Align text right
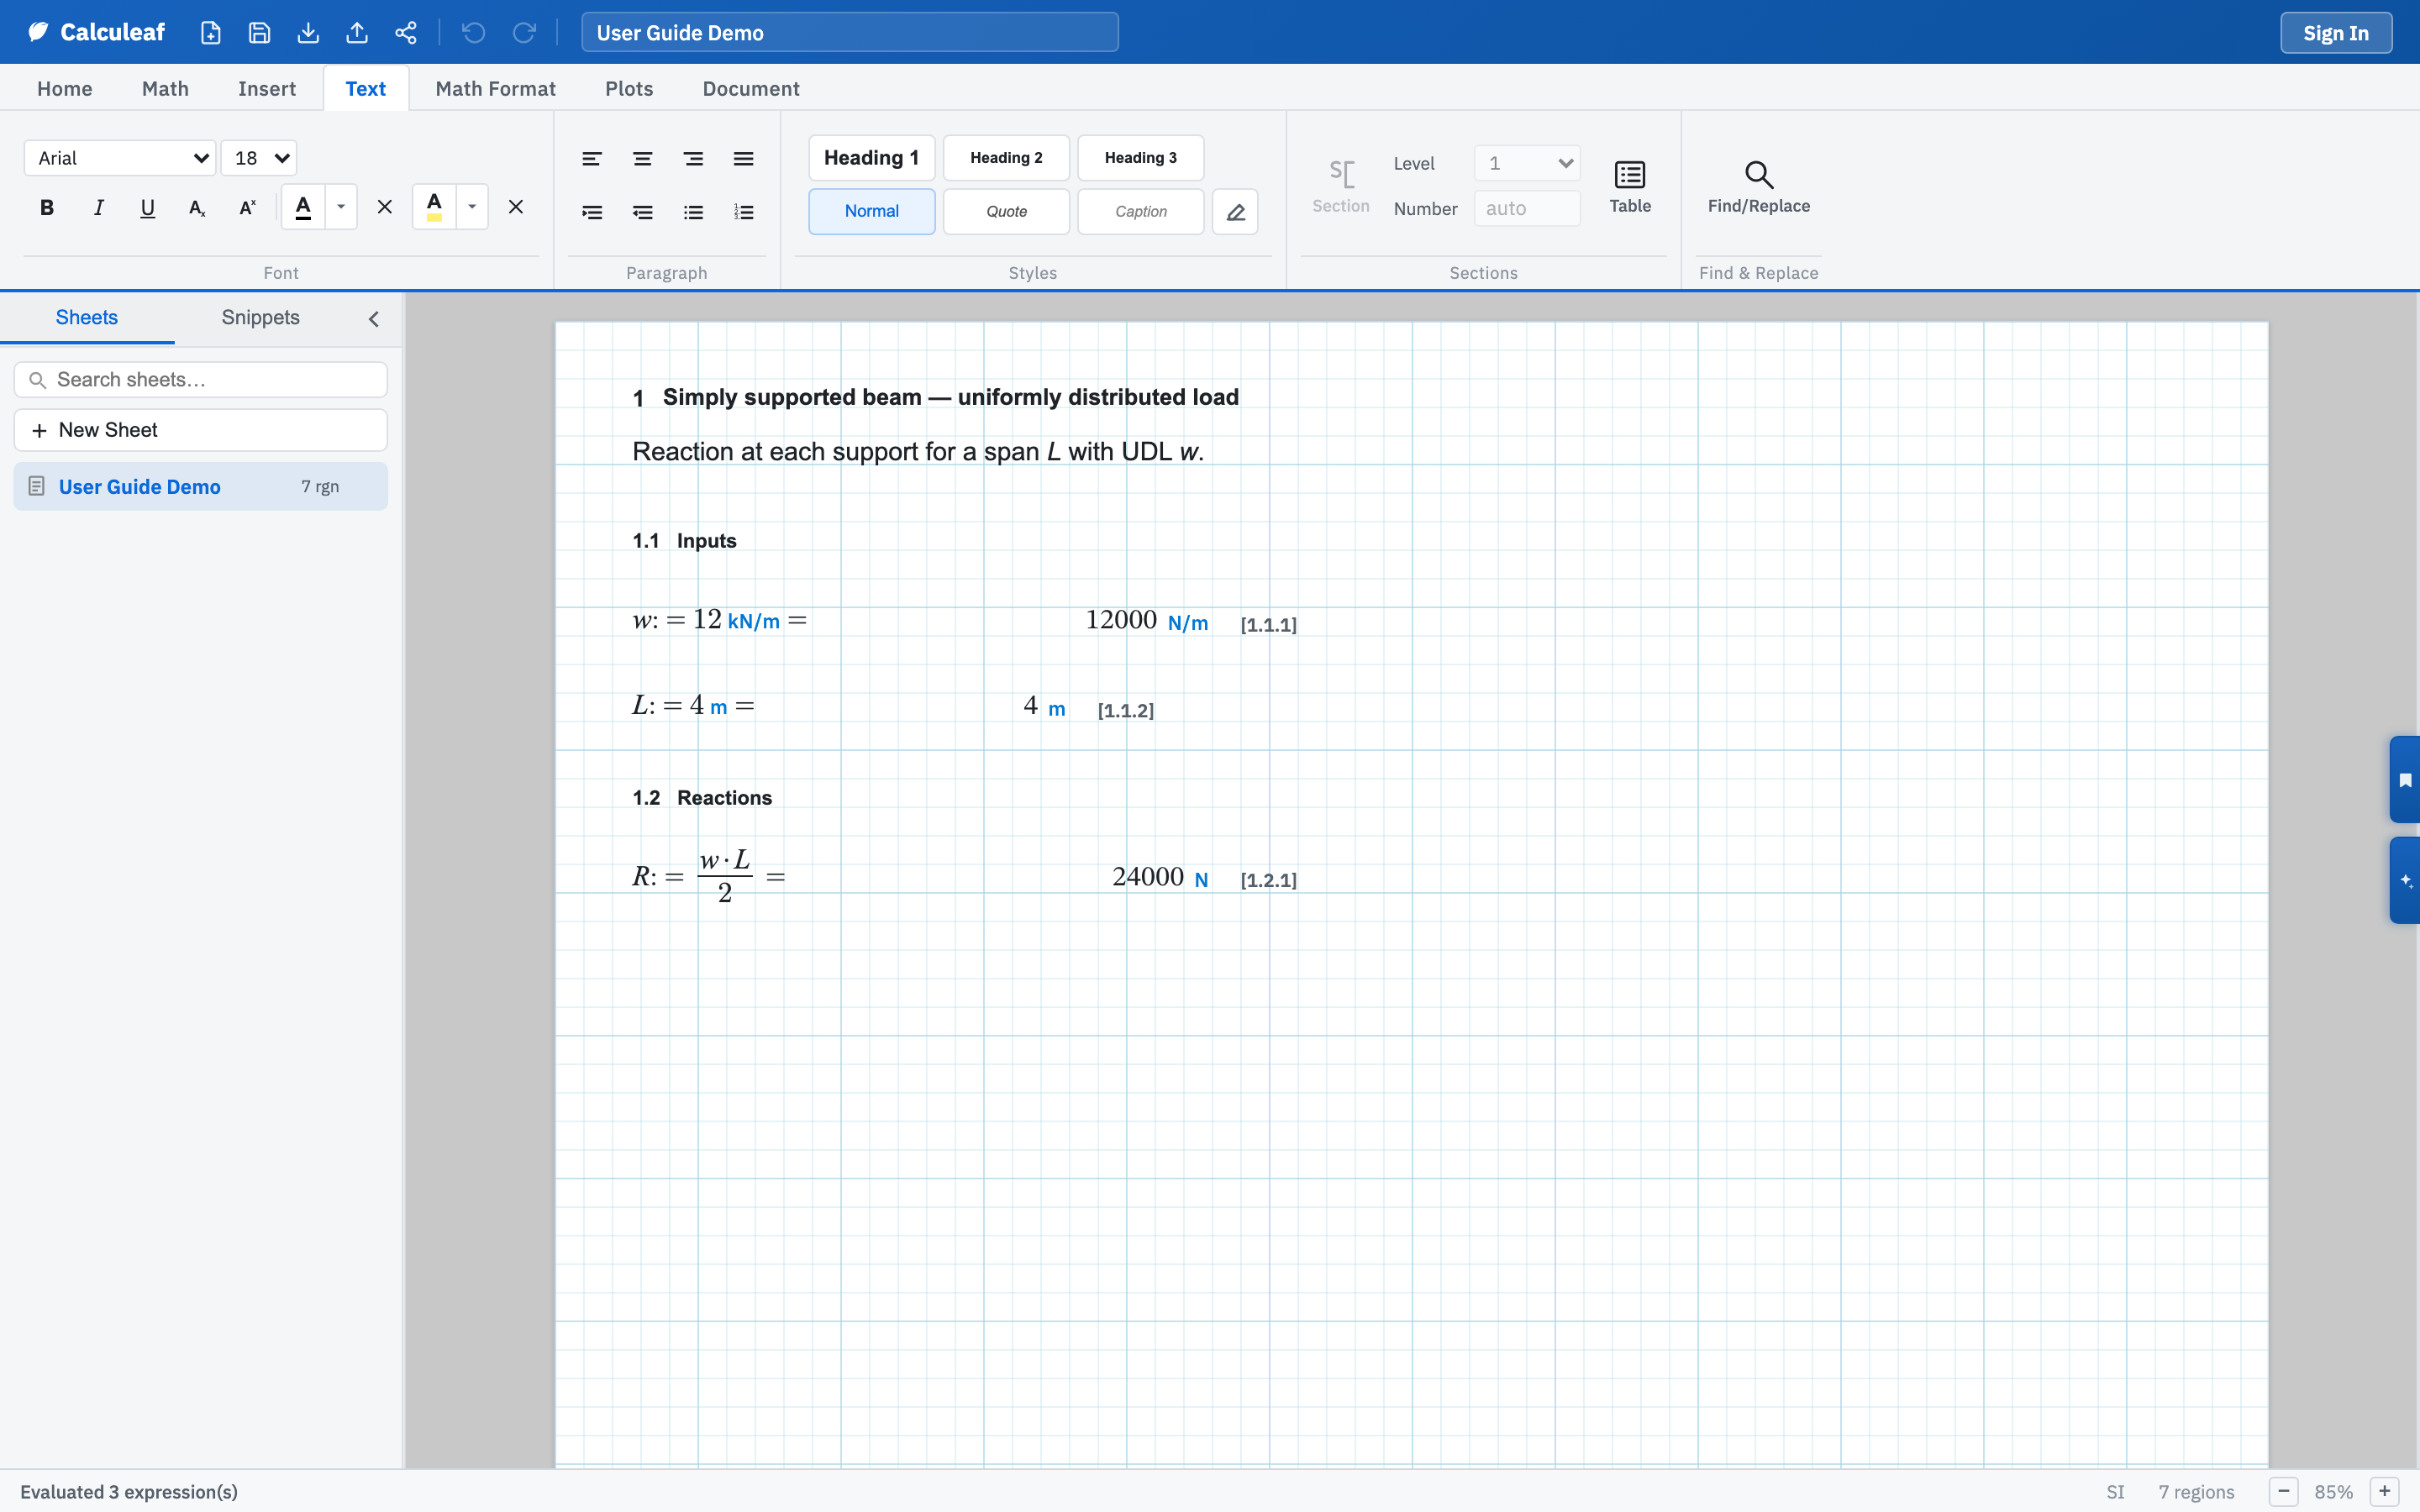 pyautogui.click(x=693, y=159)
